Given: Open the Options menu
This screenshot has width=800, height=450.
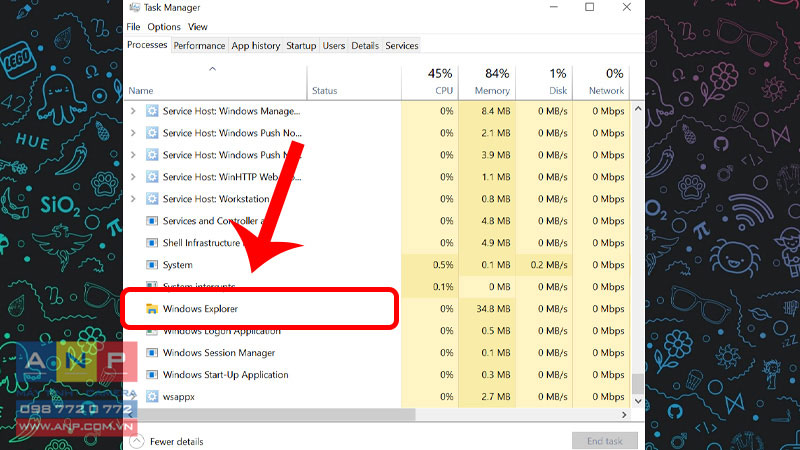Looking at the screenshot, I should 164,27.
